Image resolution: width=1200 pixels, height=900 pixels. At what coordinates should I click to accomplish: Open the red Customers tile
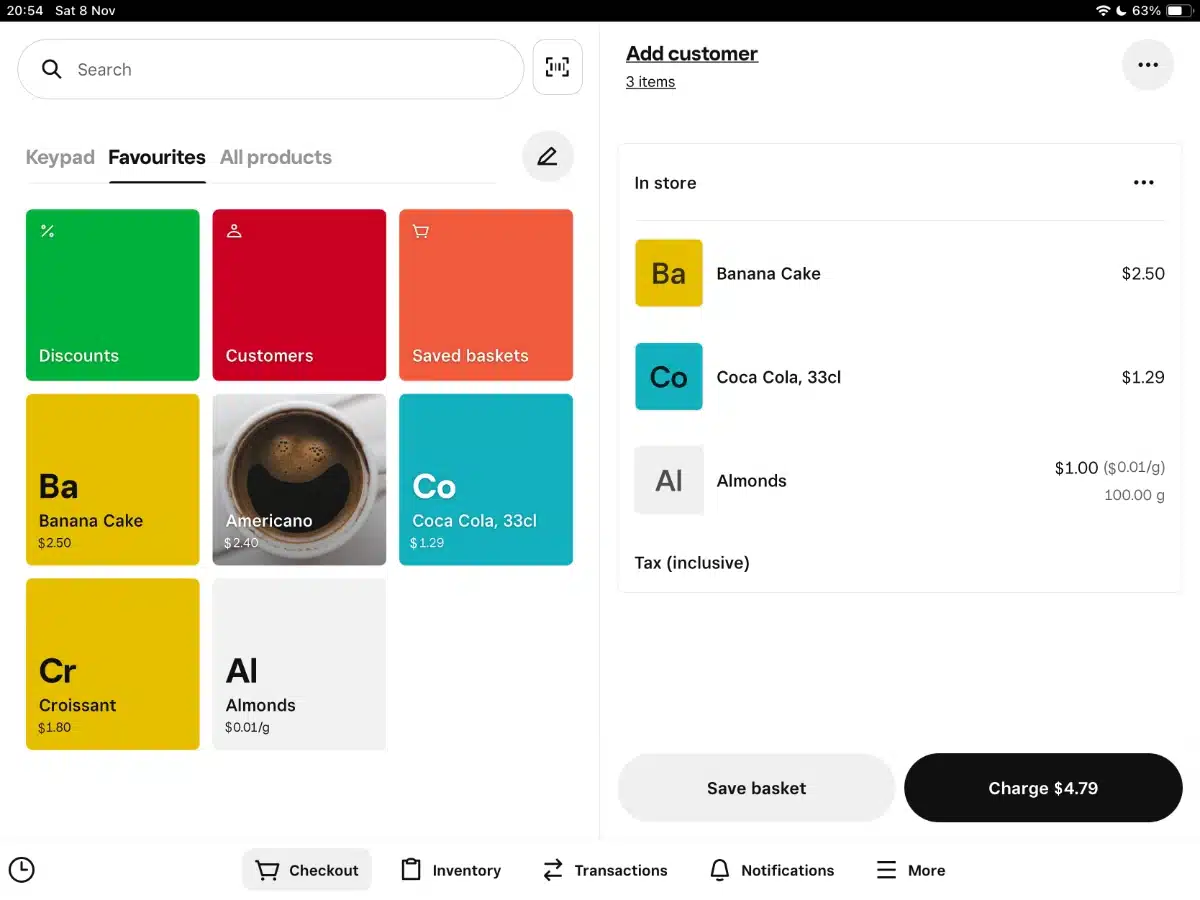click(299, 295)
